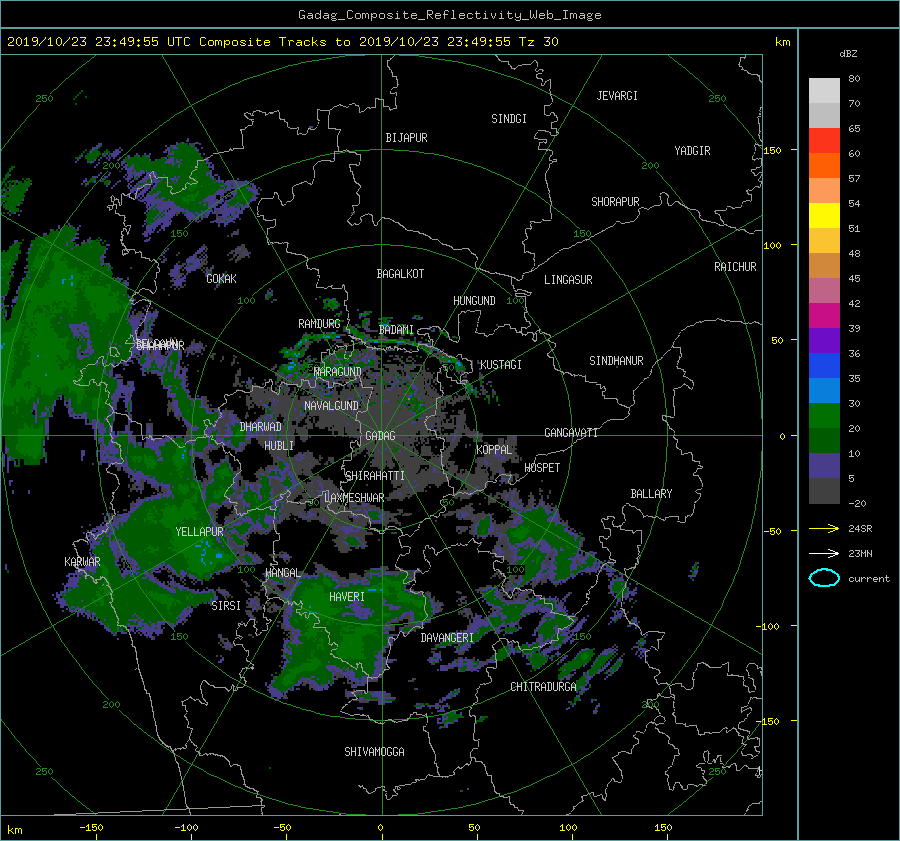Click the NARAGUND city label
Image resolution: width=900 pixels, height=841 pixels.
(x=338, y=372)
